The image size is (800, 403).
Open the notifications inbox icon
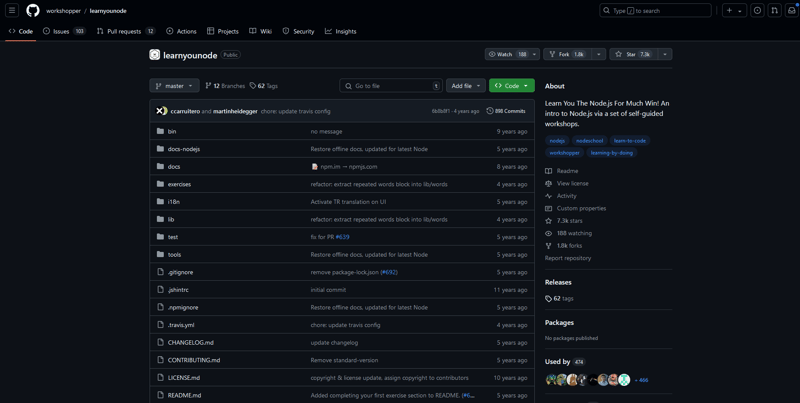tap(791, 11)
